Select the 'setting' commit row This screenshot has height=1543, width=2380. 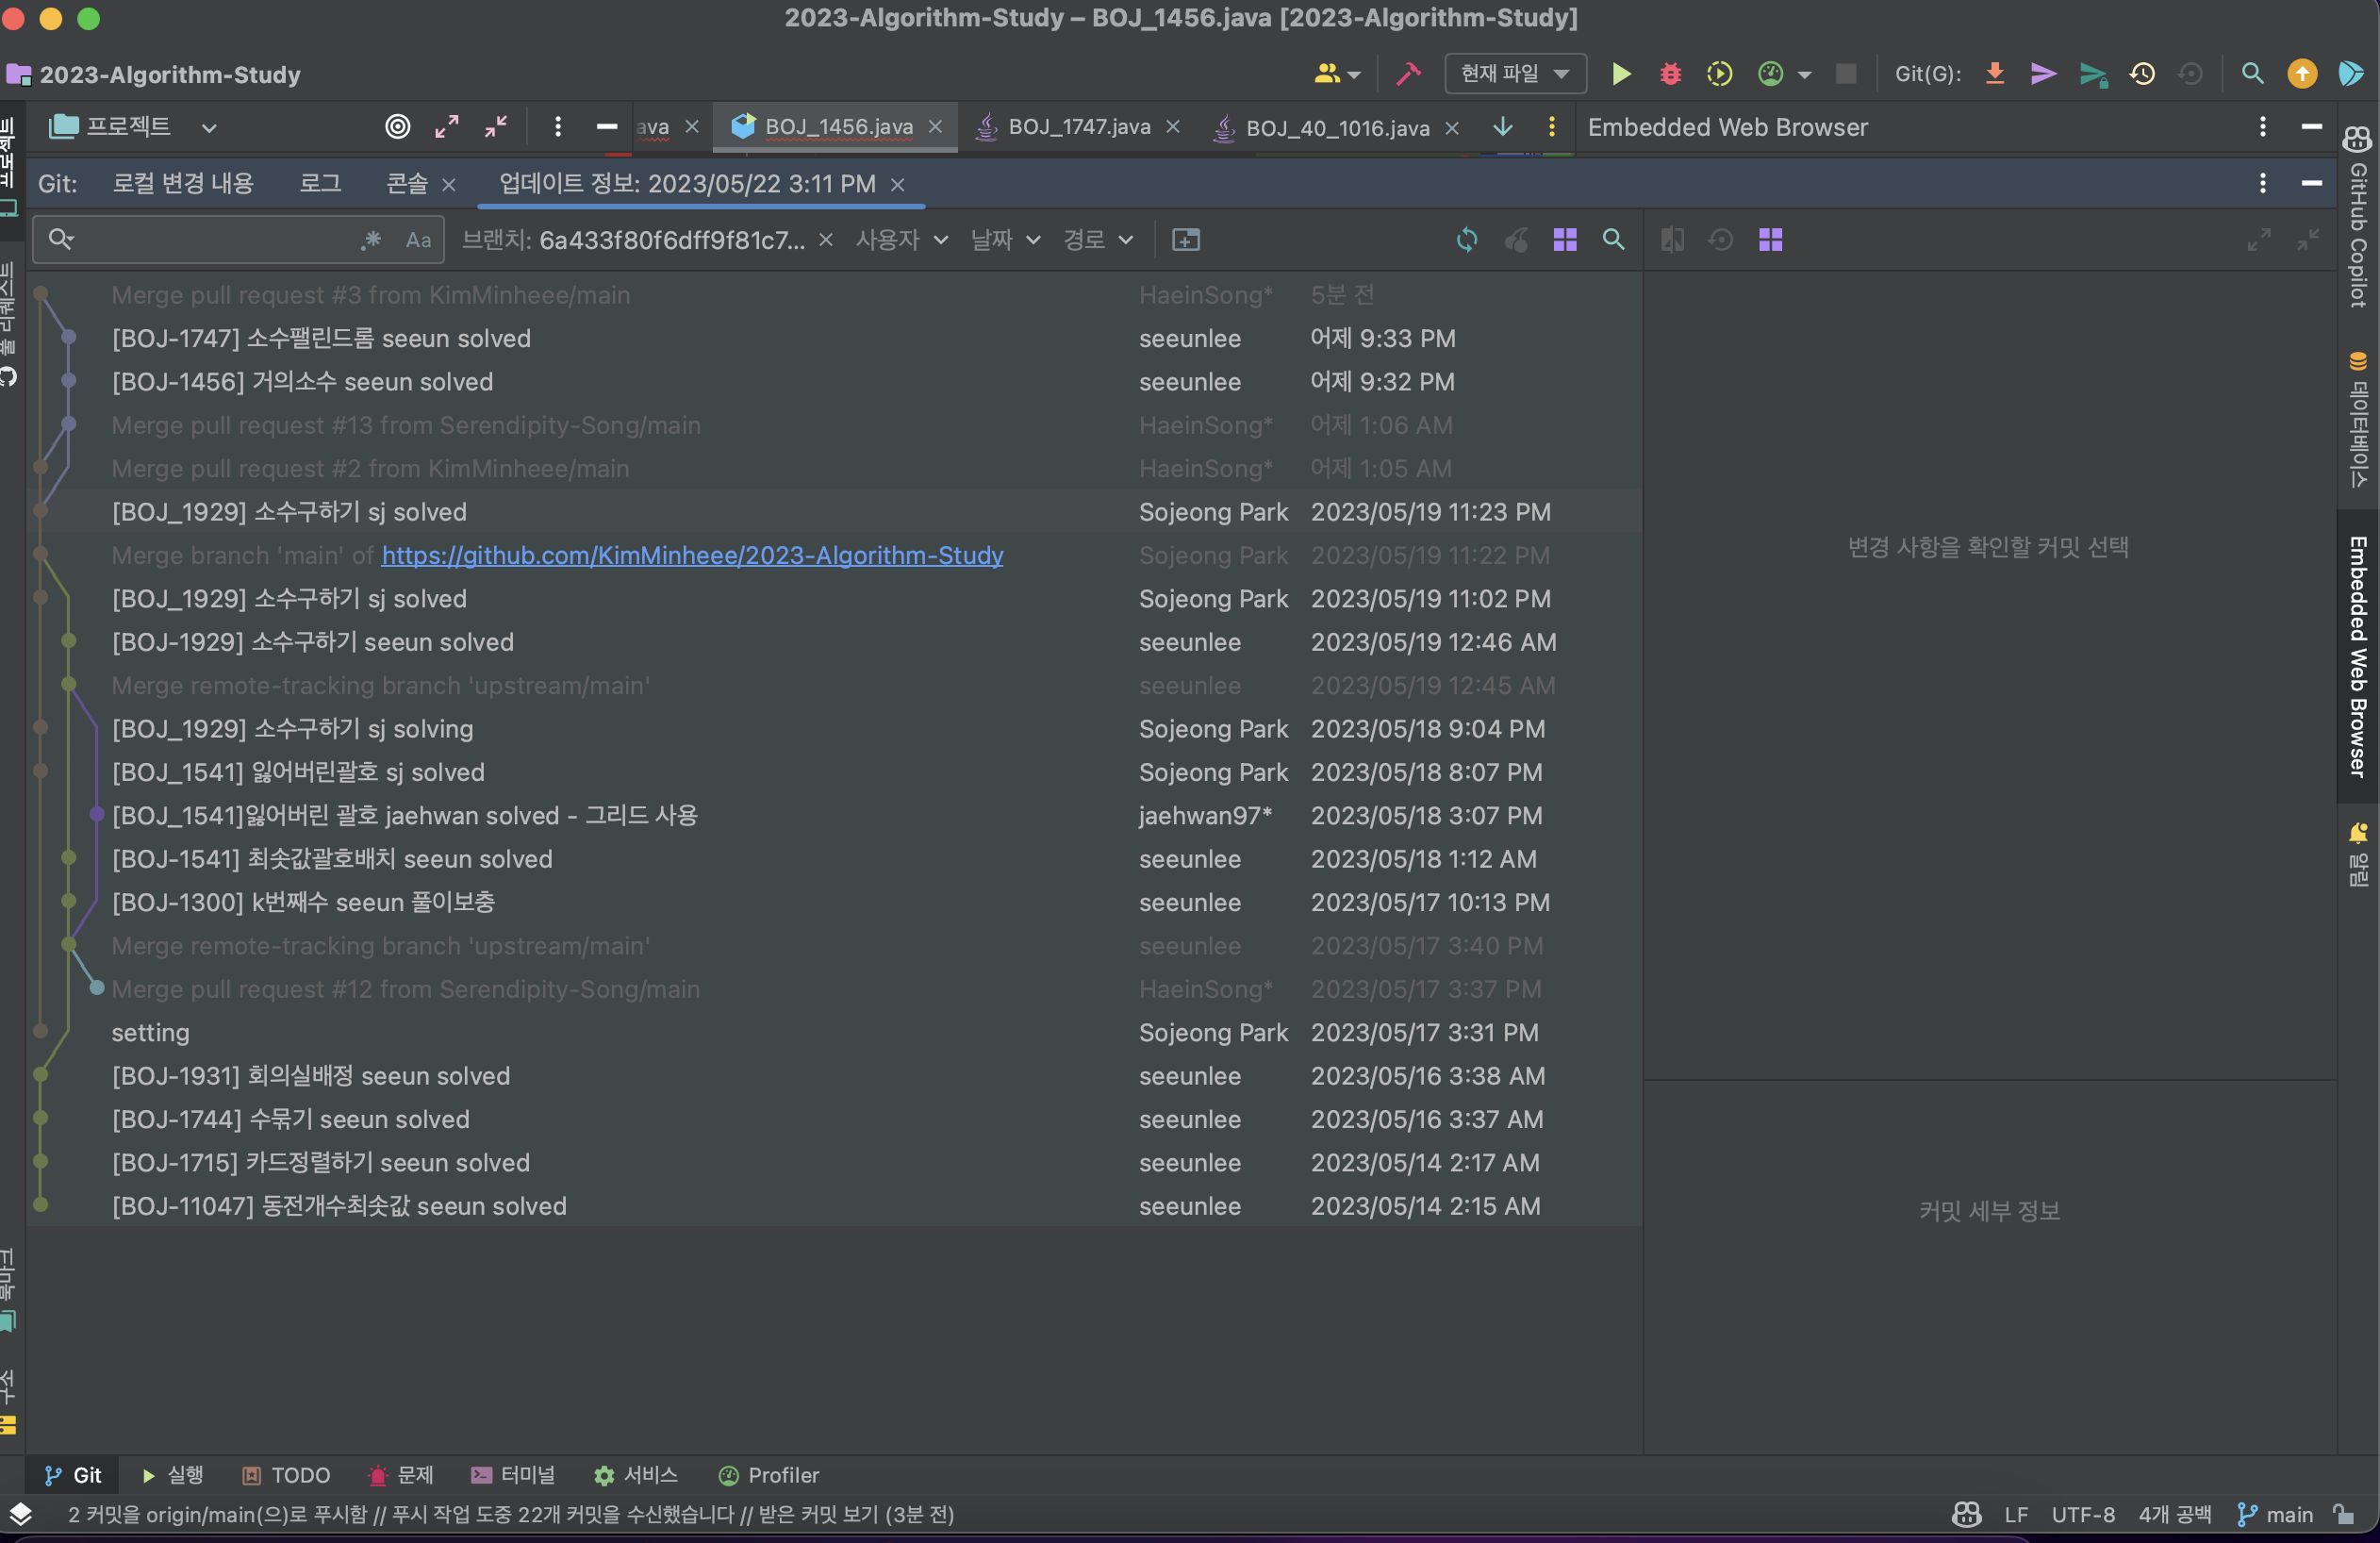click(834, 1032)
